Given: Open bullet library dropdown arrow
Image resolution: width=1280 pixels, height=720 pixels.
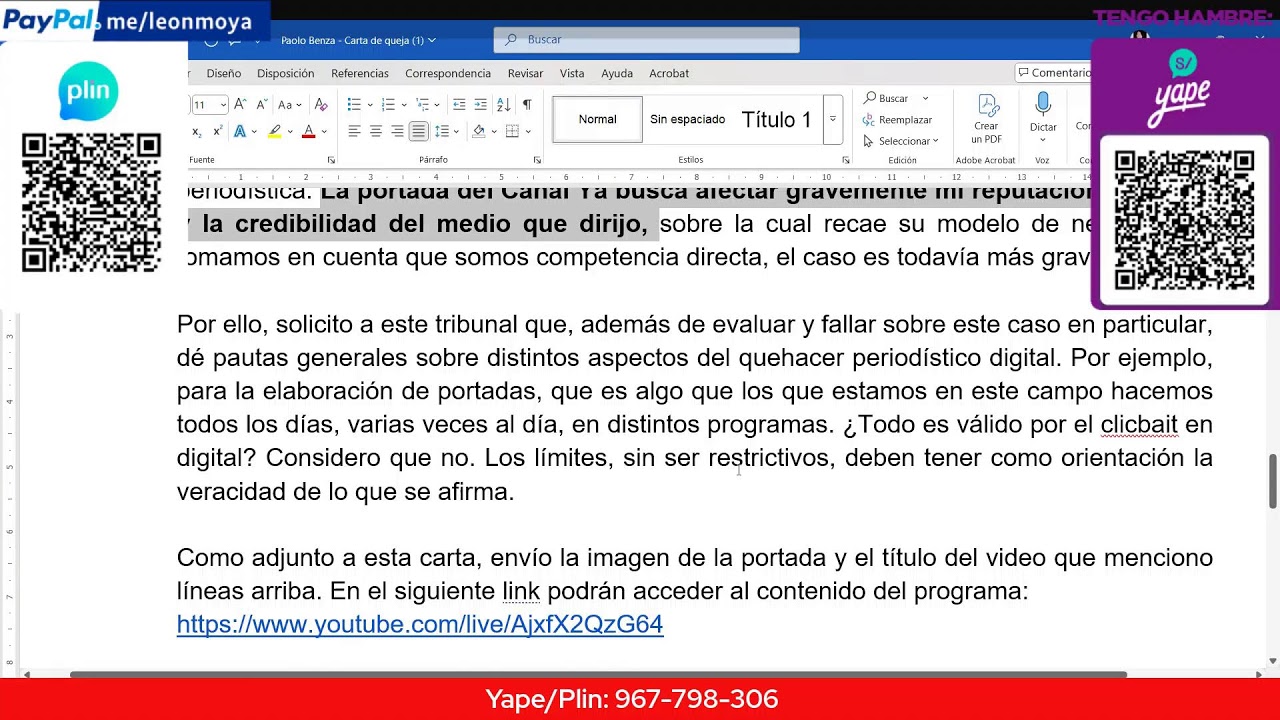Looking at the screenshot, I should click(370, 104).
